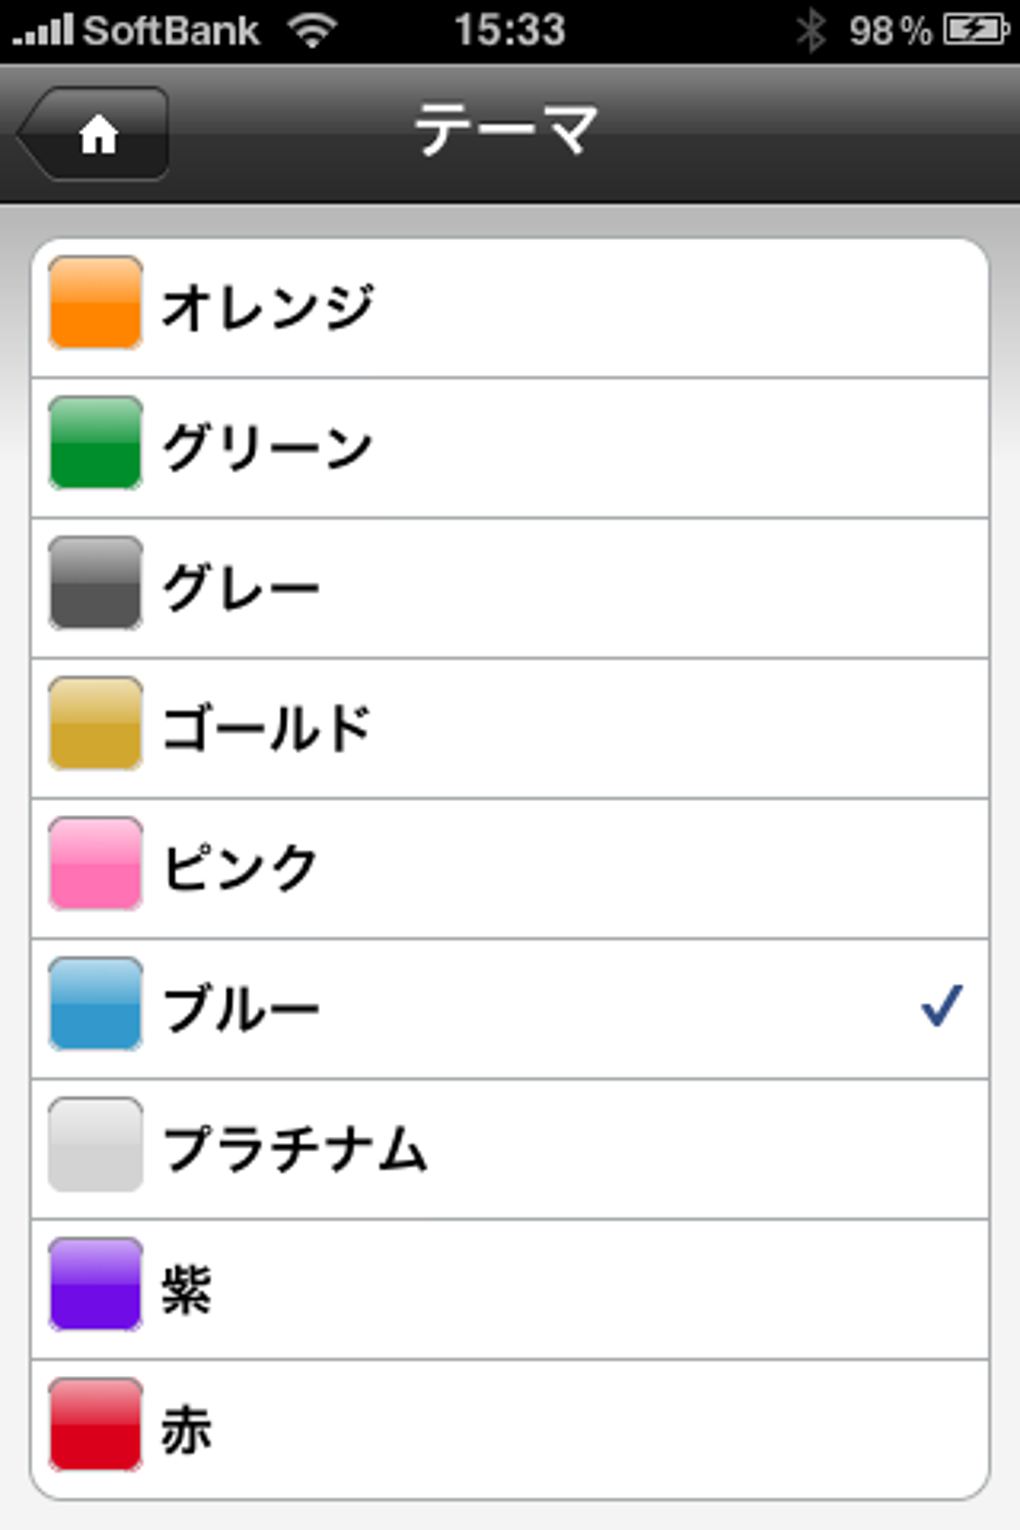Viewport: 1020px width, 1530px height.
Task: Select the 紫 theme label
Action: tap(187, 1288)
